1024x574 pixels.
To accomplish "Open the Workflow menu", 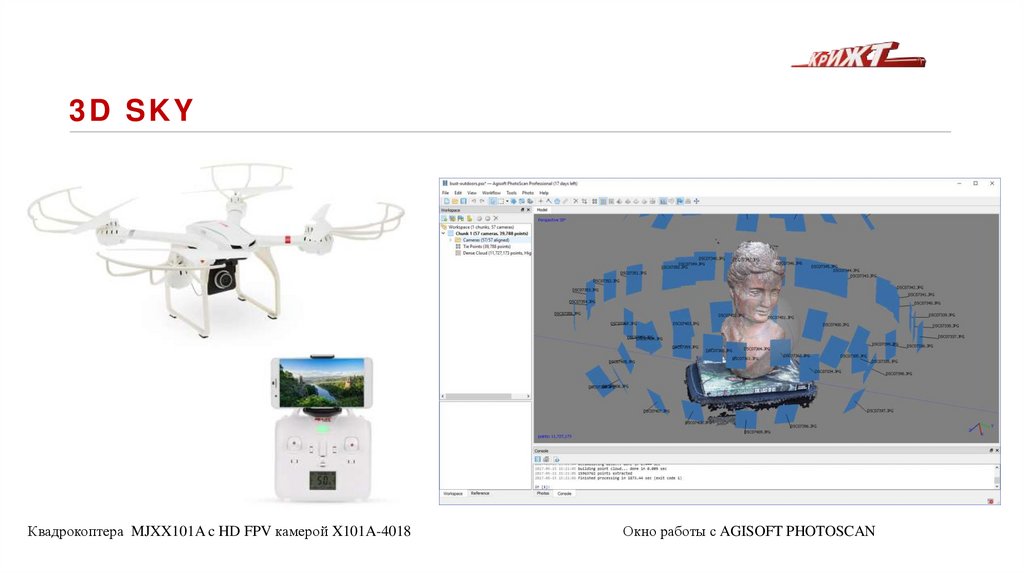I will pos(491,193).
